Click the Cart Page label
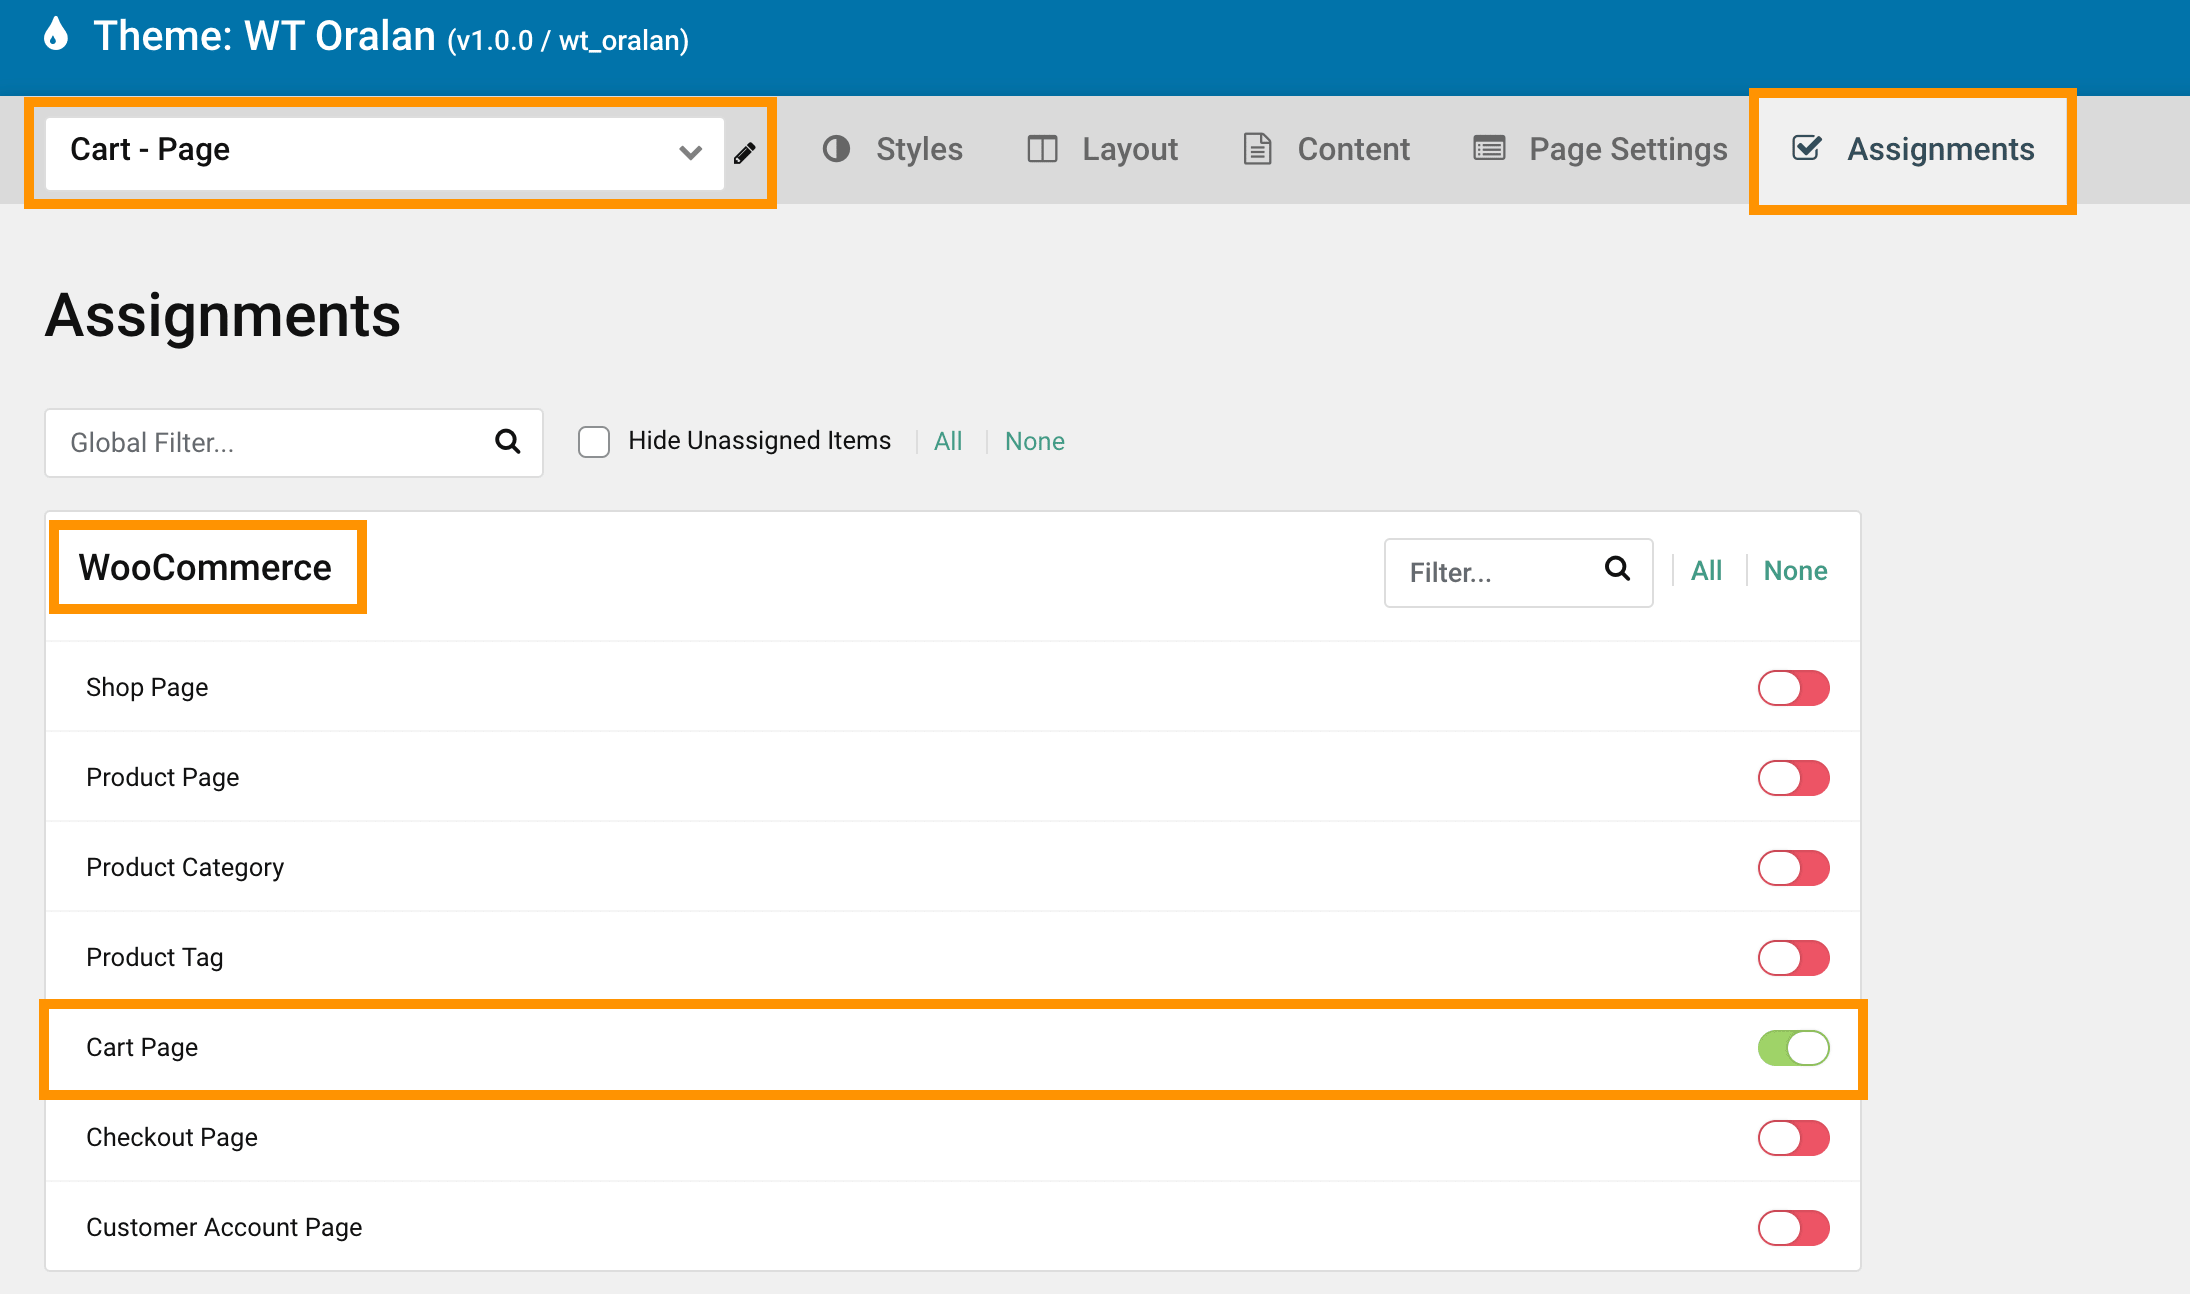The height and width of the screenshot is (1294, 2190). (x=142, y=1047)
